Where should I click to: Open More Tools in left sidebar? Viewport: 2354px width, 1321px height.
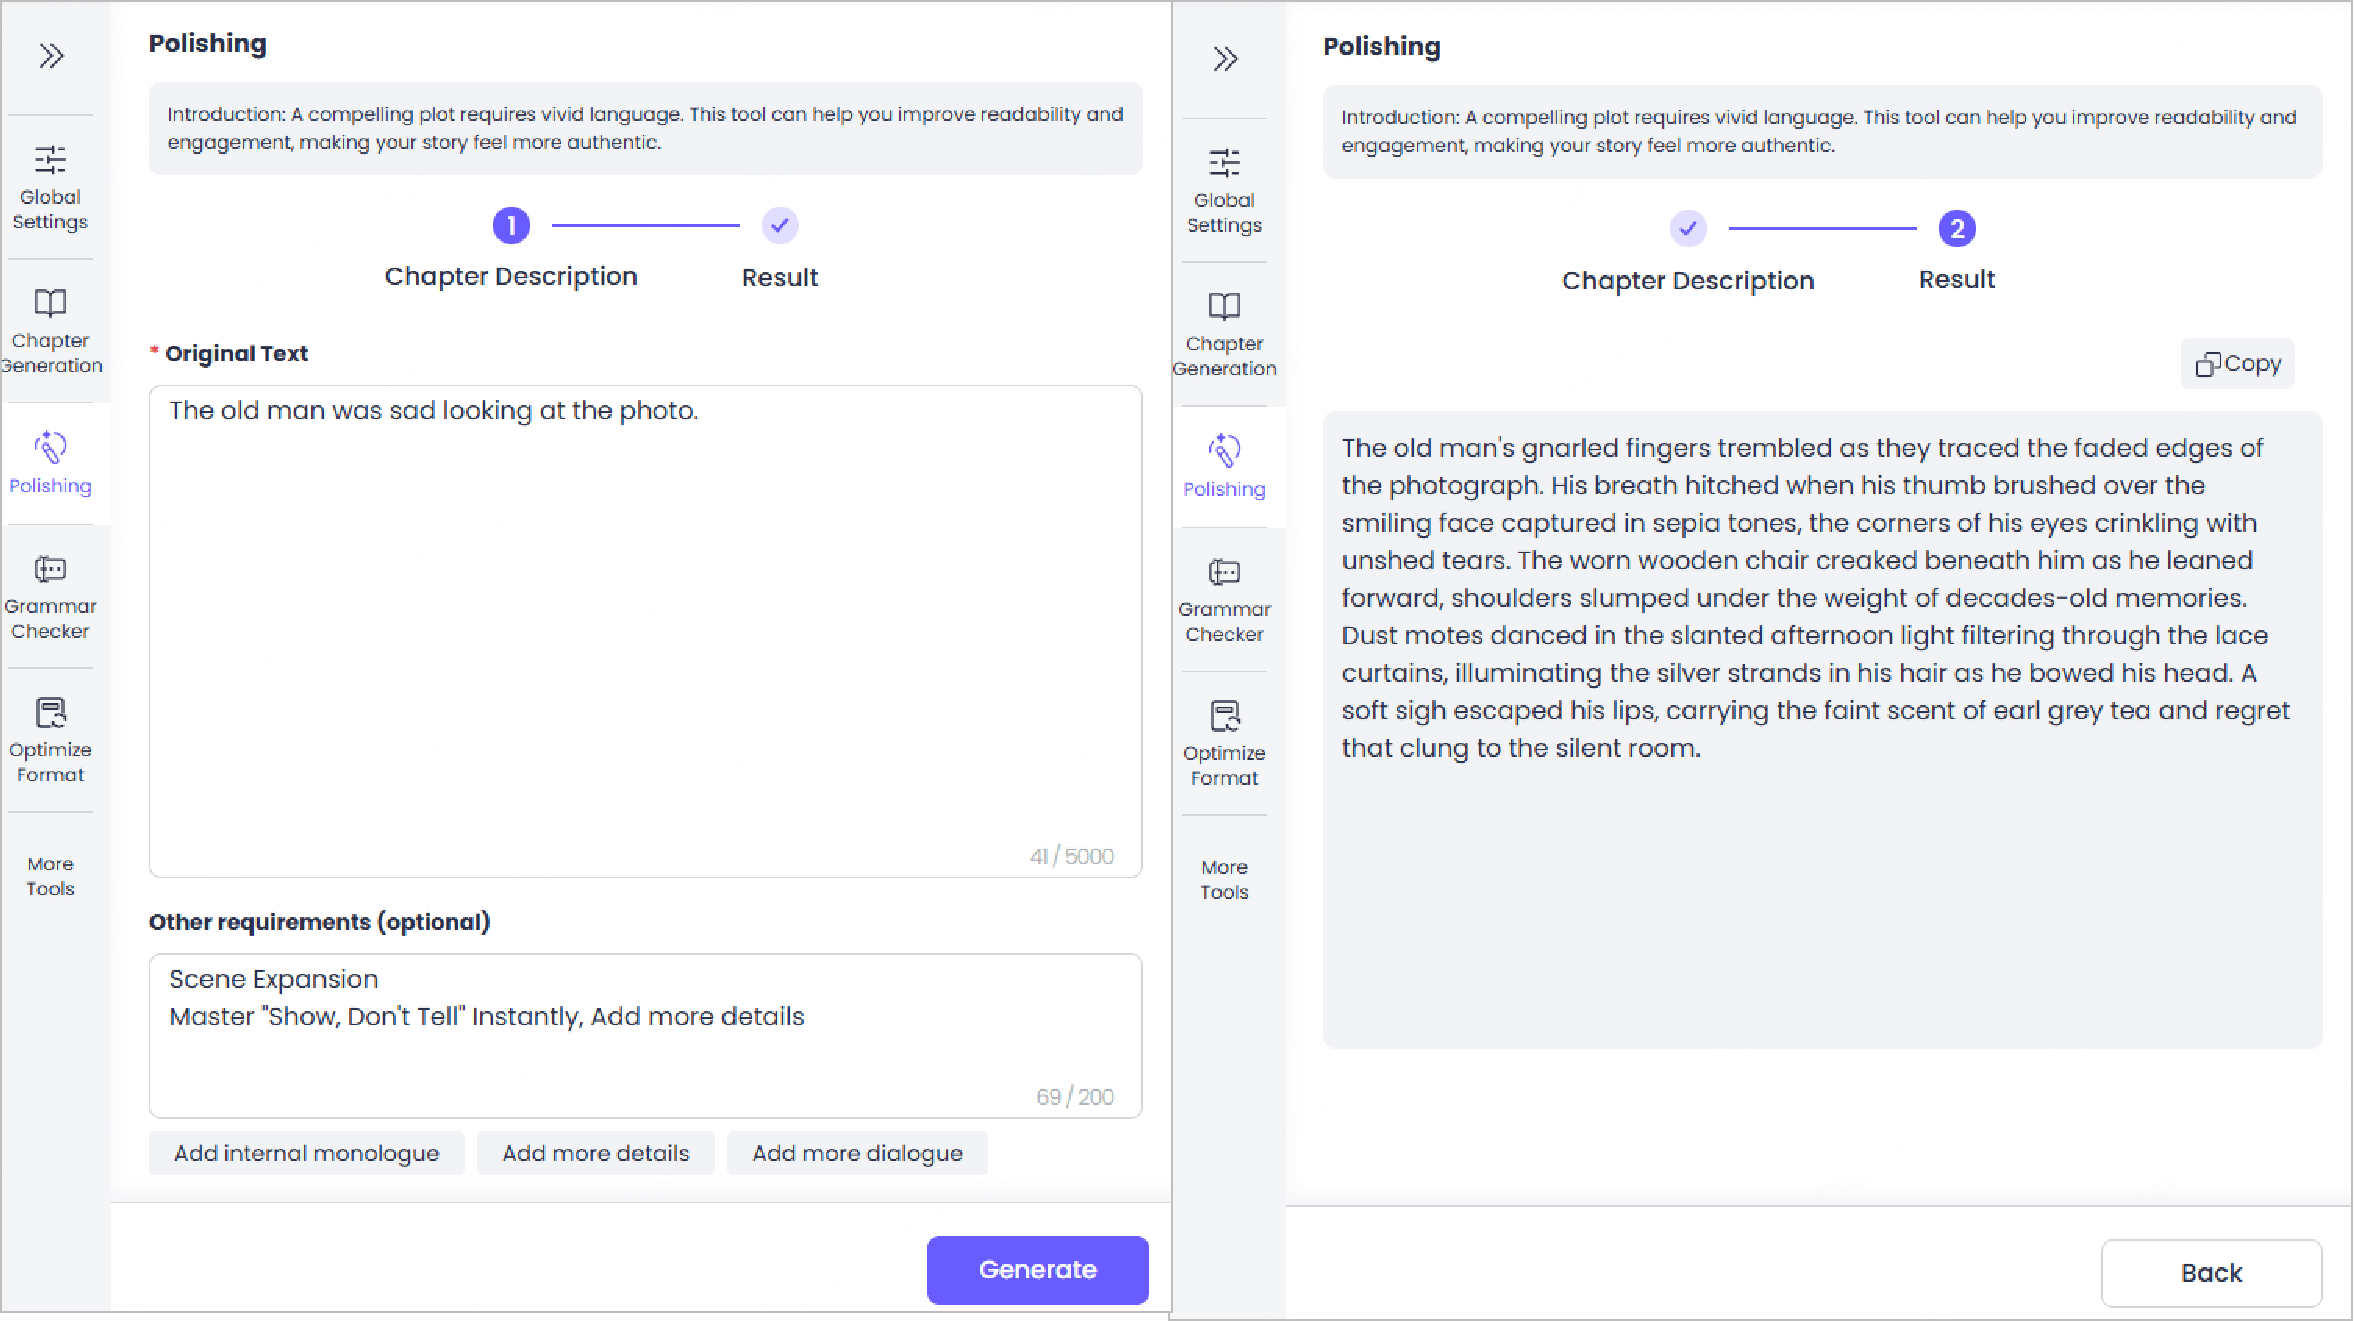tap(50, 876)
